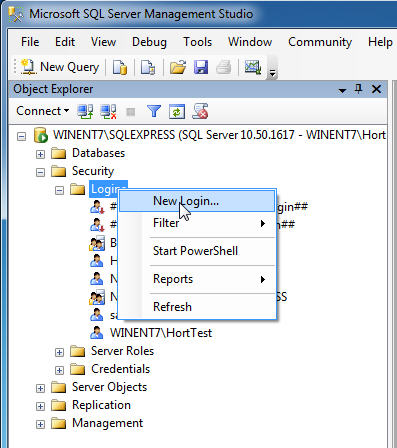This screenshot has width=397, height=448.
Task: Click the Refresh icon in Object Explorer toolbar
Action: pos(177,111)
